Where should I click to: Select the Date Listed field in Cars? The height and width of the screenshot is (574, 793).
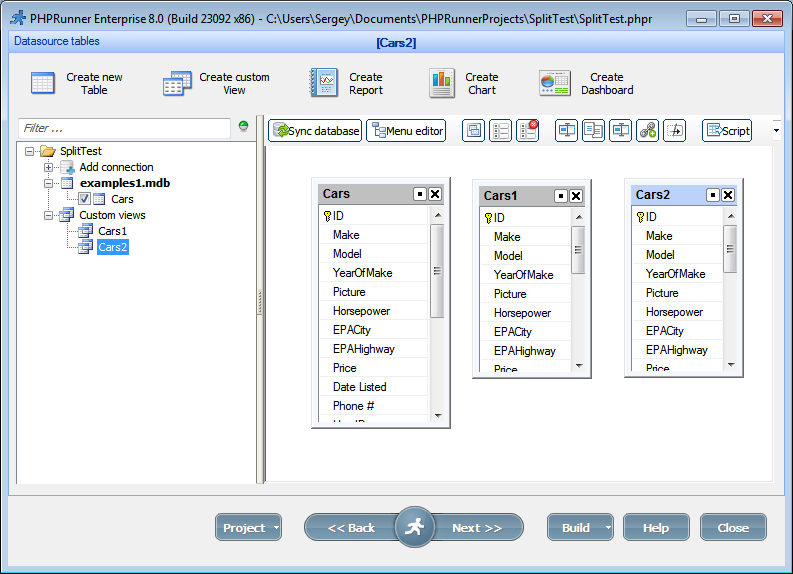pyautogui.click(x=374, y=387)
